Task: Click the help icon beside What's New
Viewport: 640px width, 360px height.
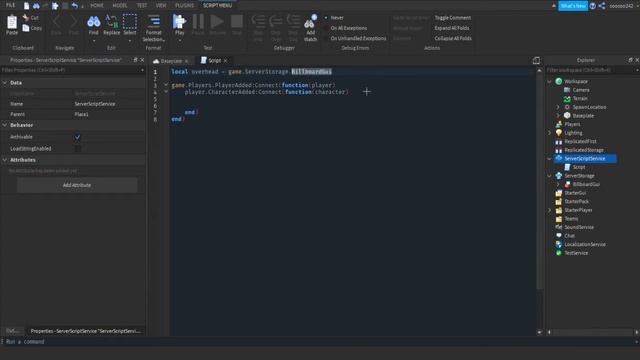Action: click(593, 6)
